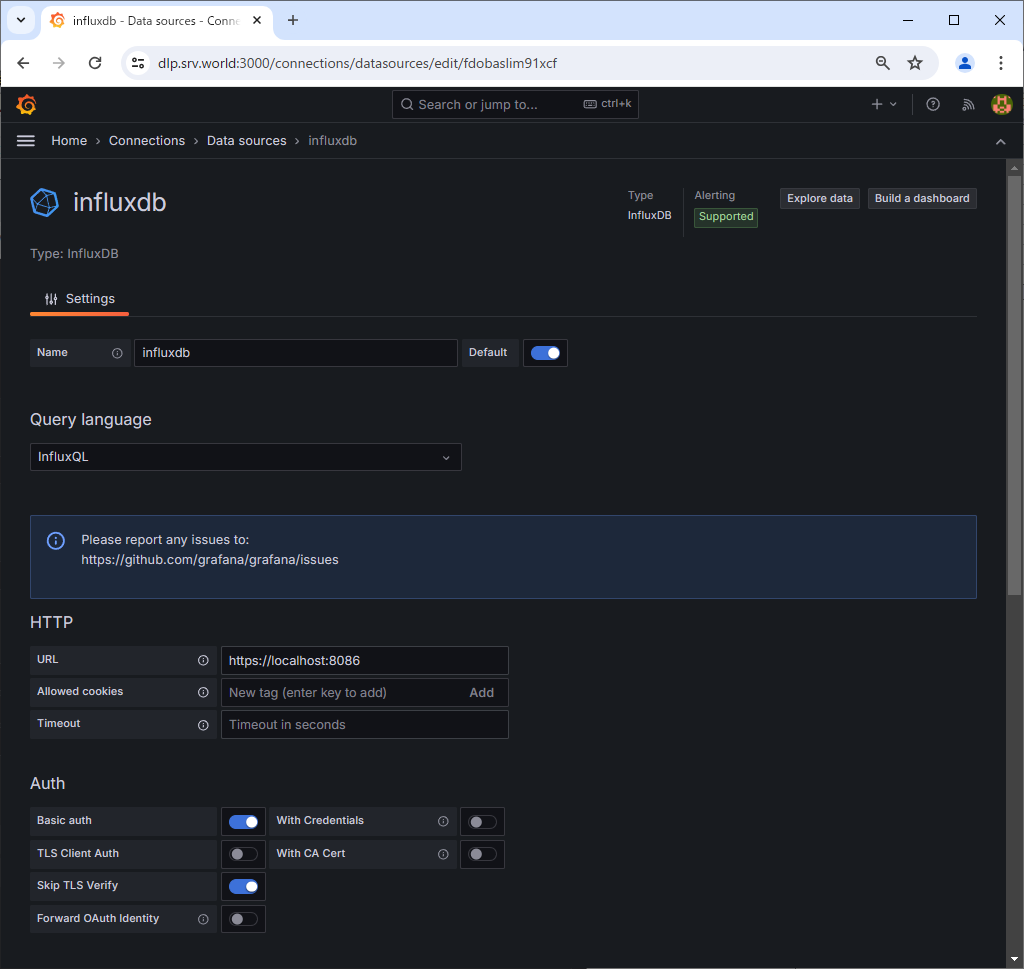Click the Timeout in seconds field
1024x969 pixels.
point(364,725)
